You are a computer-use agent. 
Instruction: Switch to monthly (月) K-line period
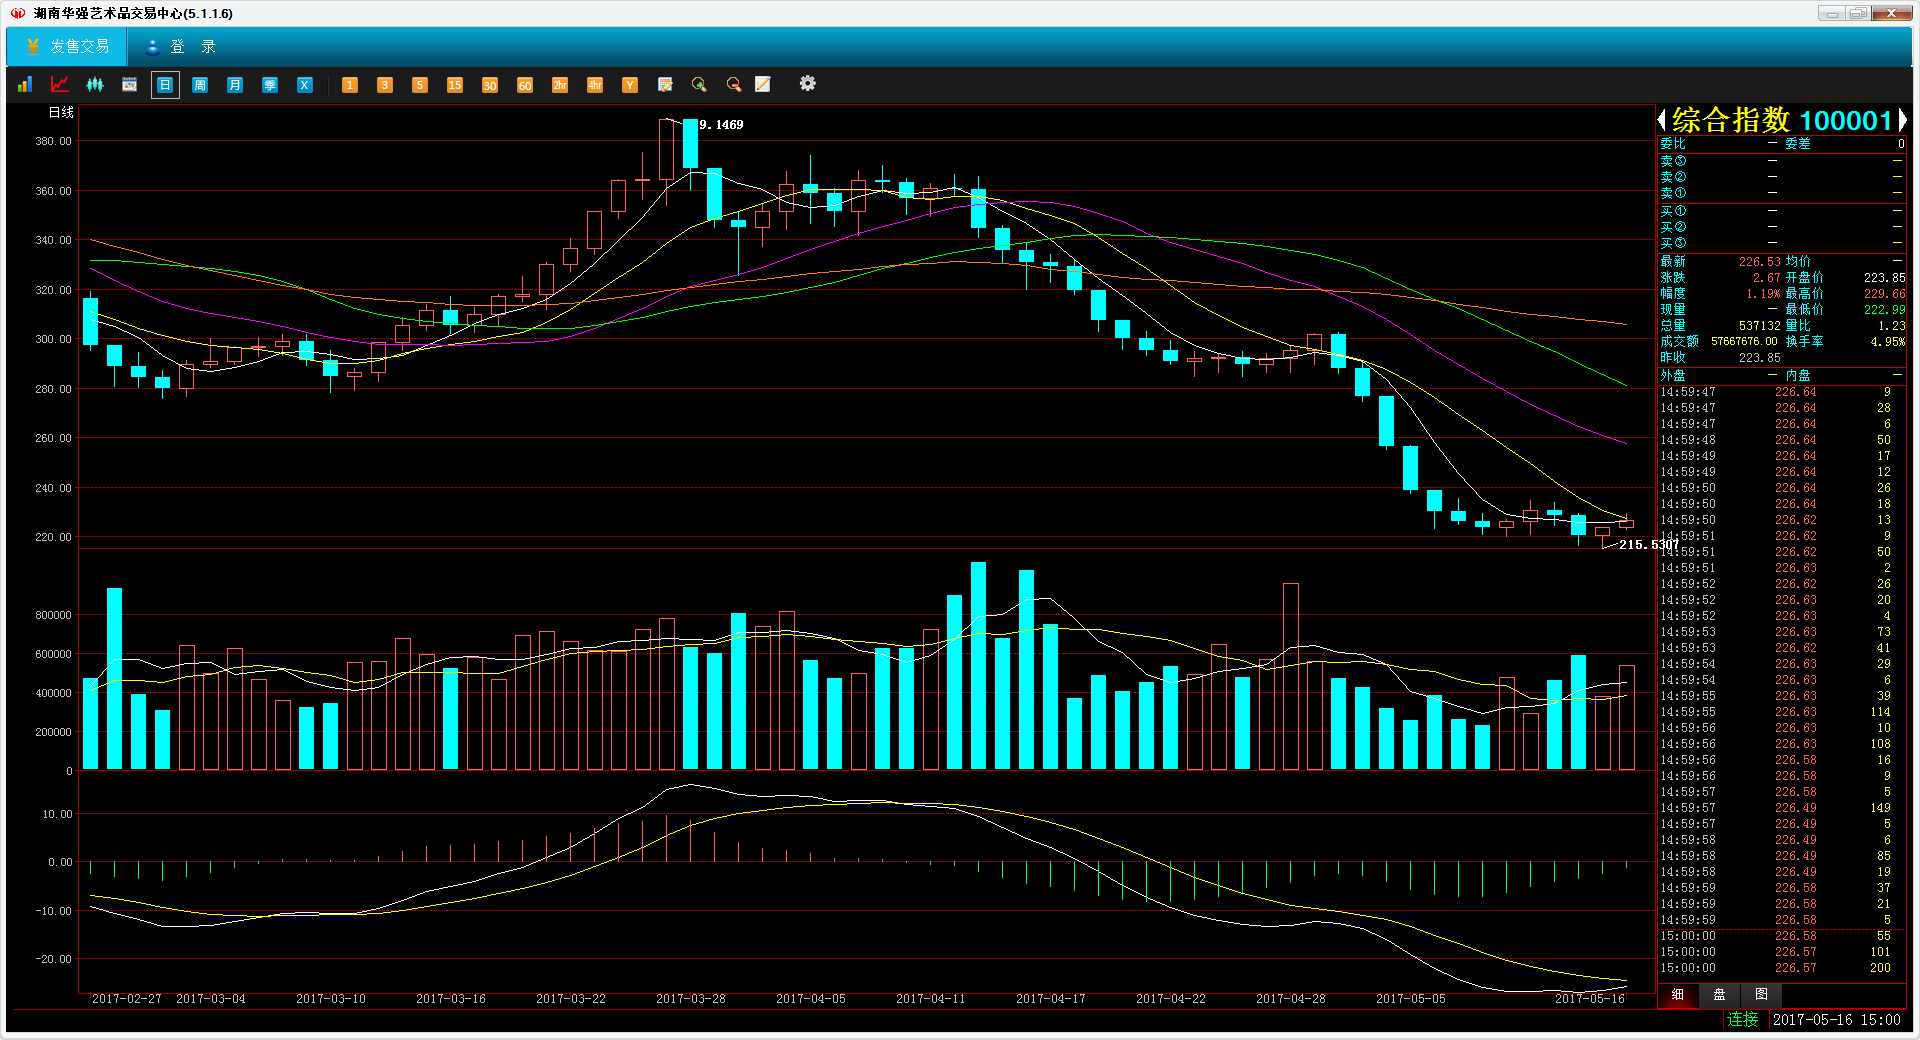(x=235, y=85)
